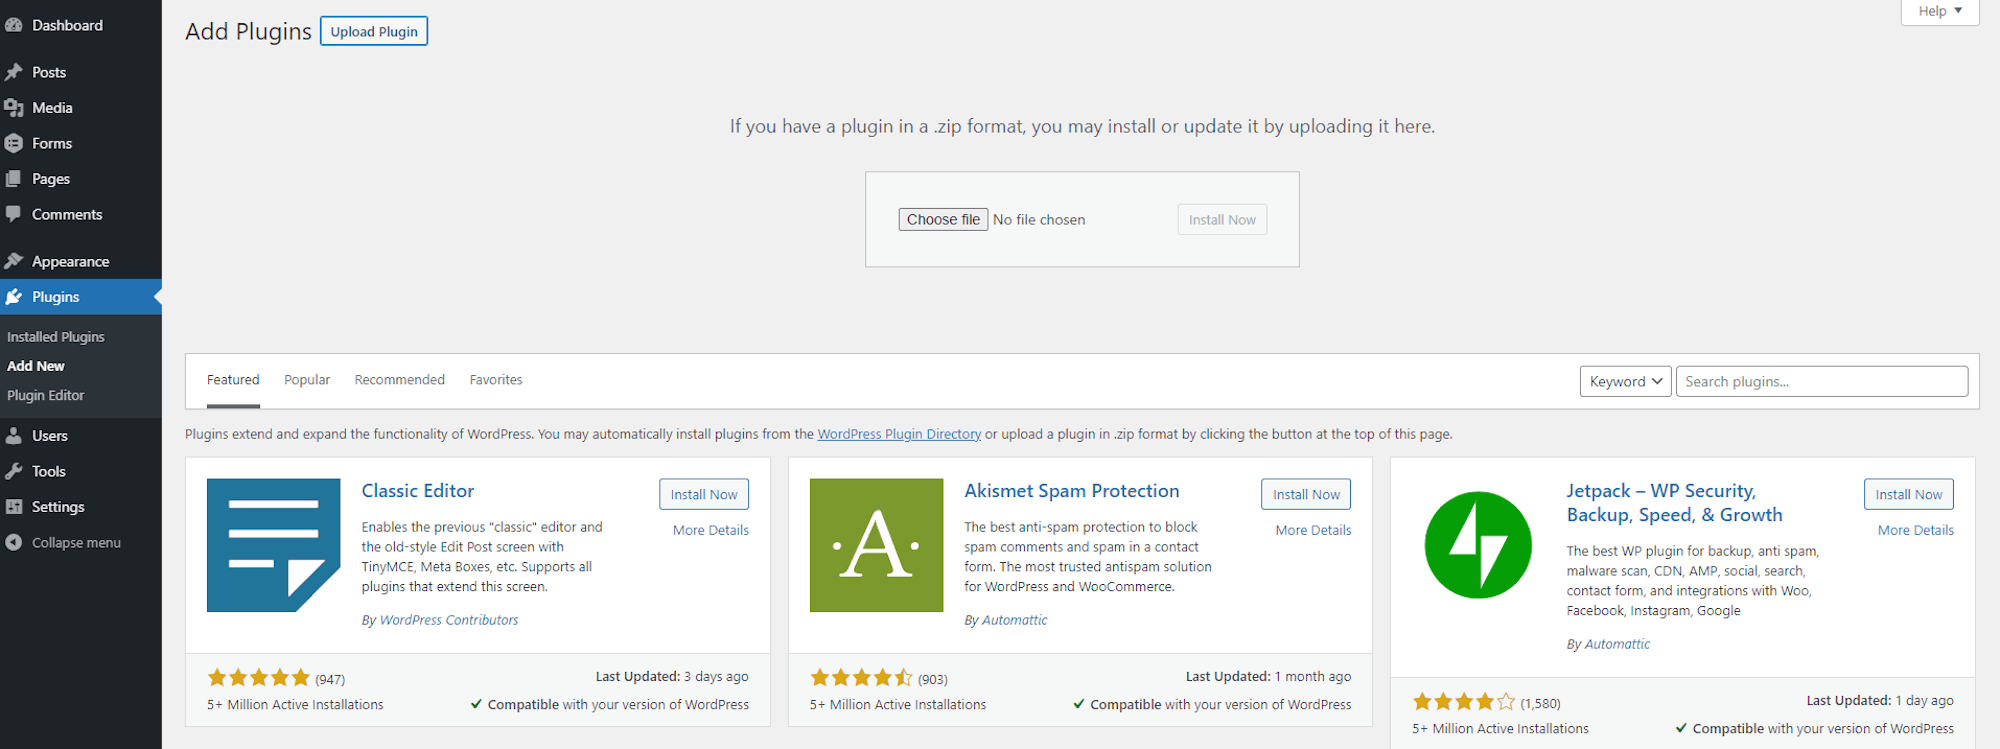Click the Collapse menu arrow icon
Screen dimensions: 2000x749
point(14,542)
